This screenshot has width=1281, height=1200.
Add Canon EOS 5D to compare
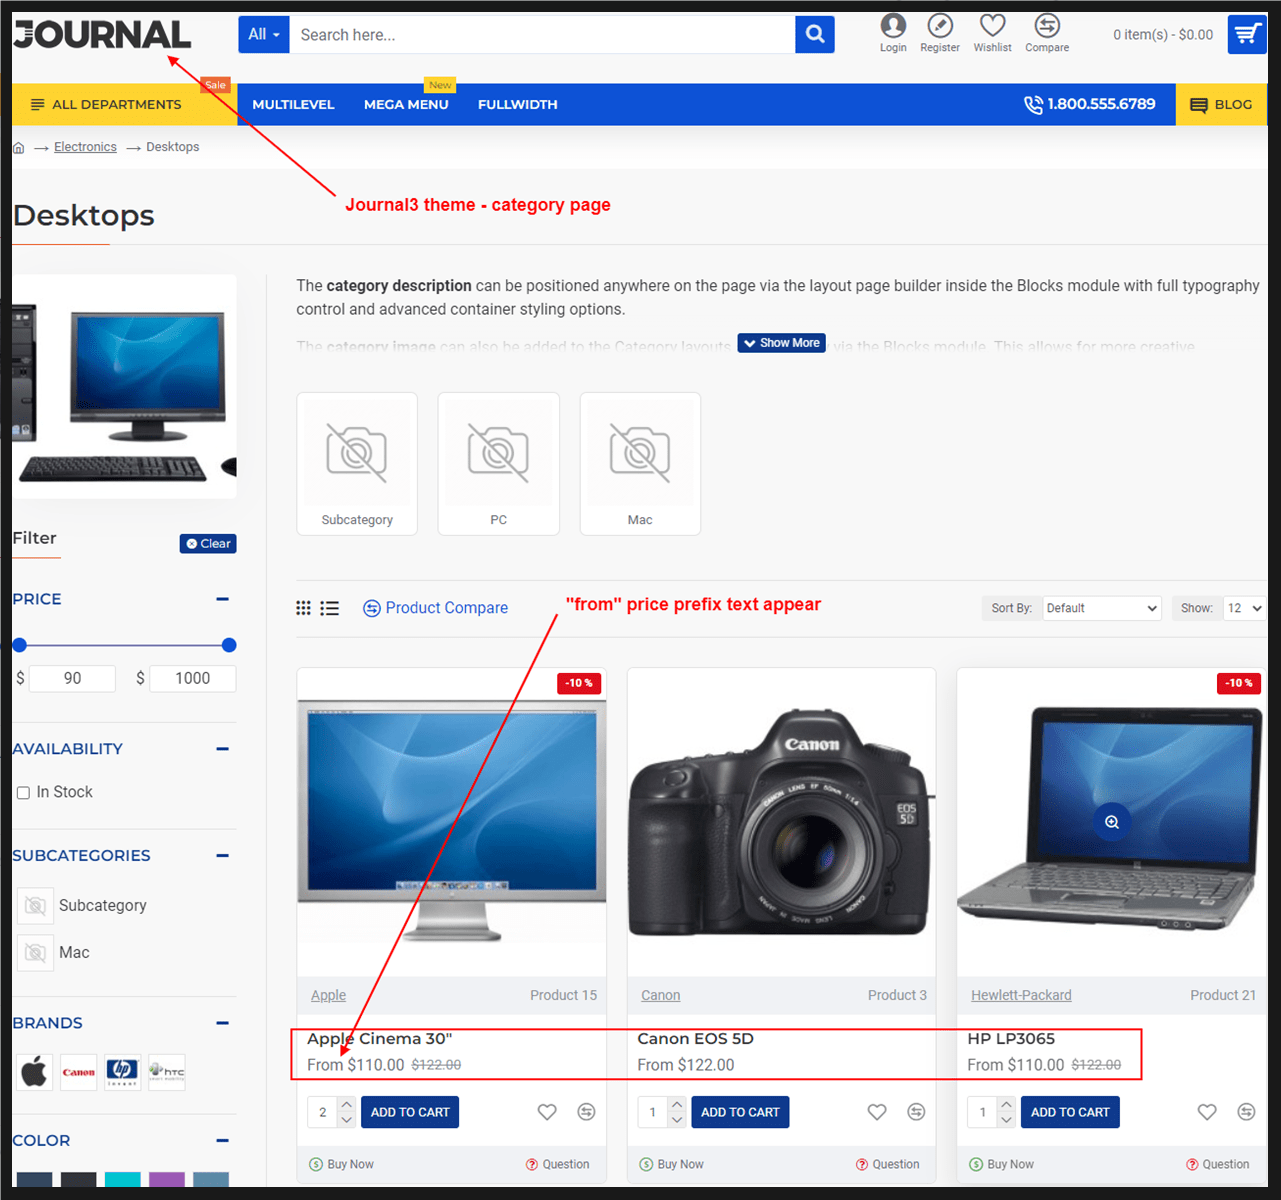(x=916, y=1112)
